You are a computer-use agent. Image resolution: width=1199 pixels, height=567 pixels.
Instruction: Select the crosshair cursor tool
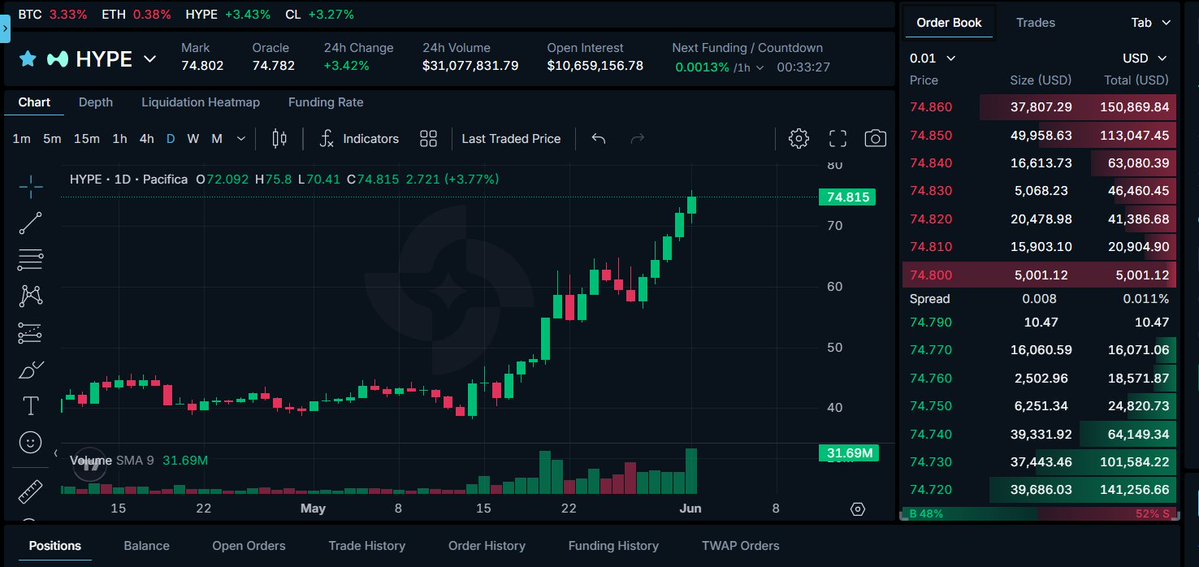(31, 185)
